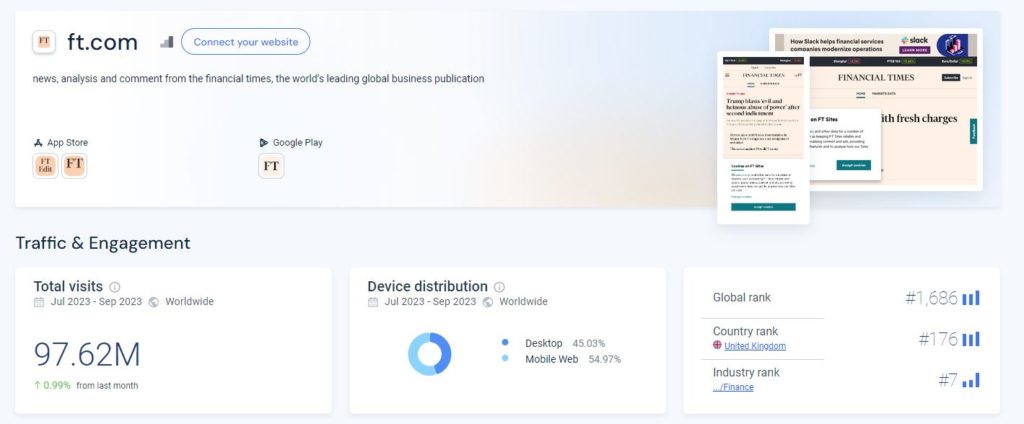
Task: Click the #1,686 global rank value
Action: pyautogui.click(x=931, y=298)
